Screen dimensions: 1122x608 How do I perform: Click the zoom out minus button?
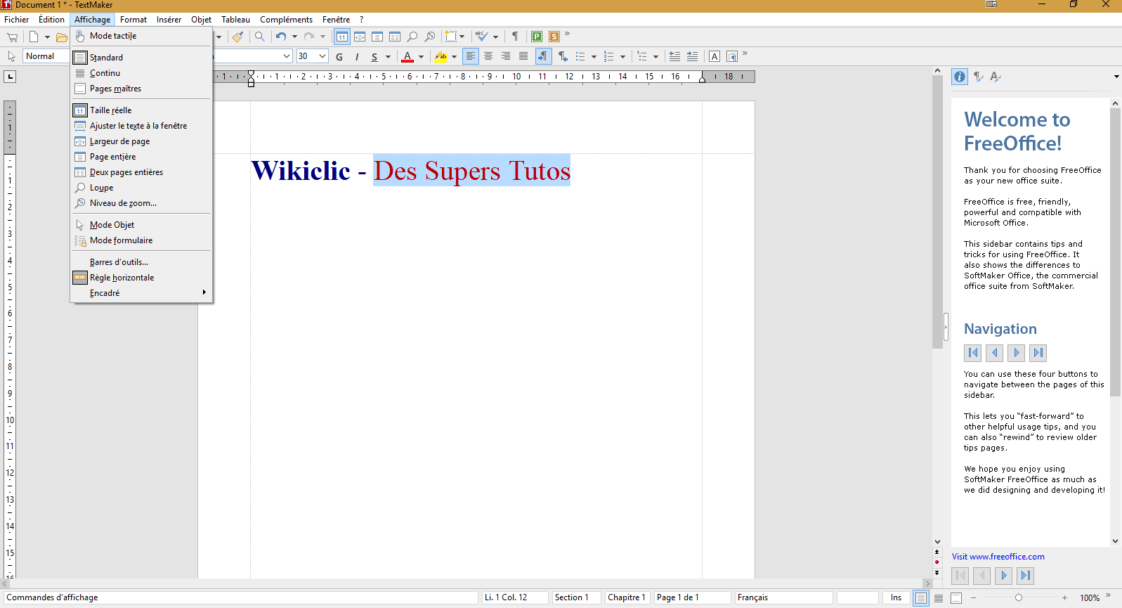point(973,597)
